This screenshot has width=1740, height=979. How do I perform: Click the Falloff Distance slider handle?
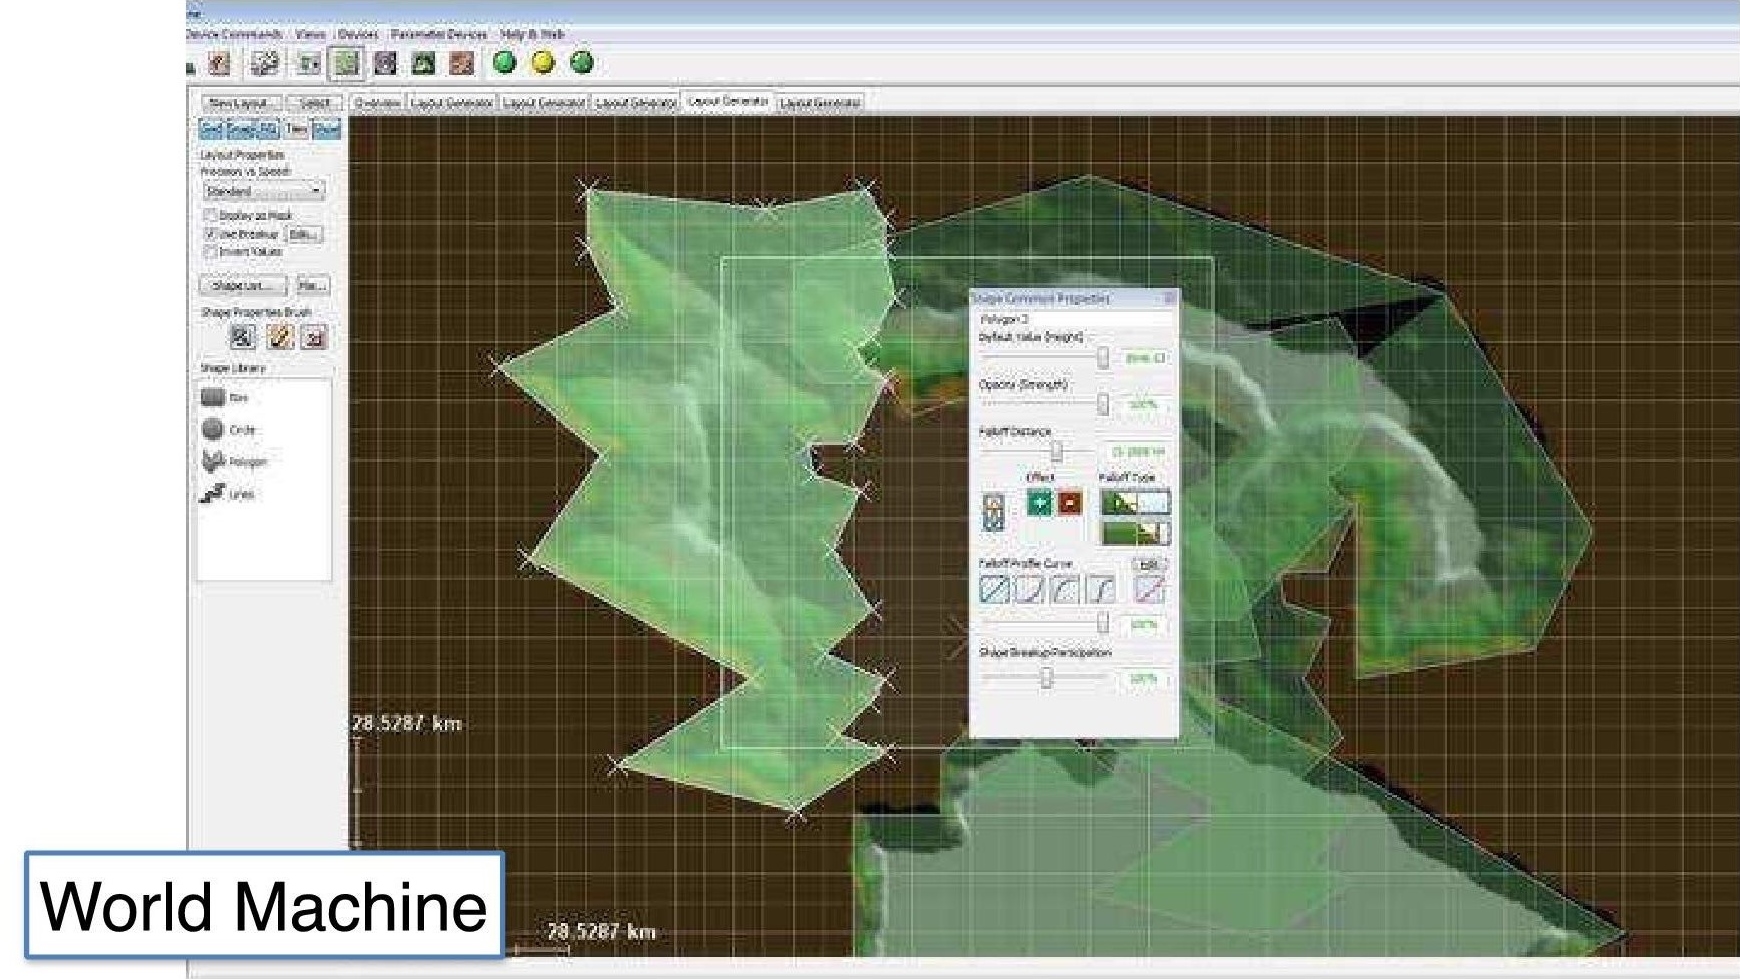point(1056,451)
